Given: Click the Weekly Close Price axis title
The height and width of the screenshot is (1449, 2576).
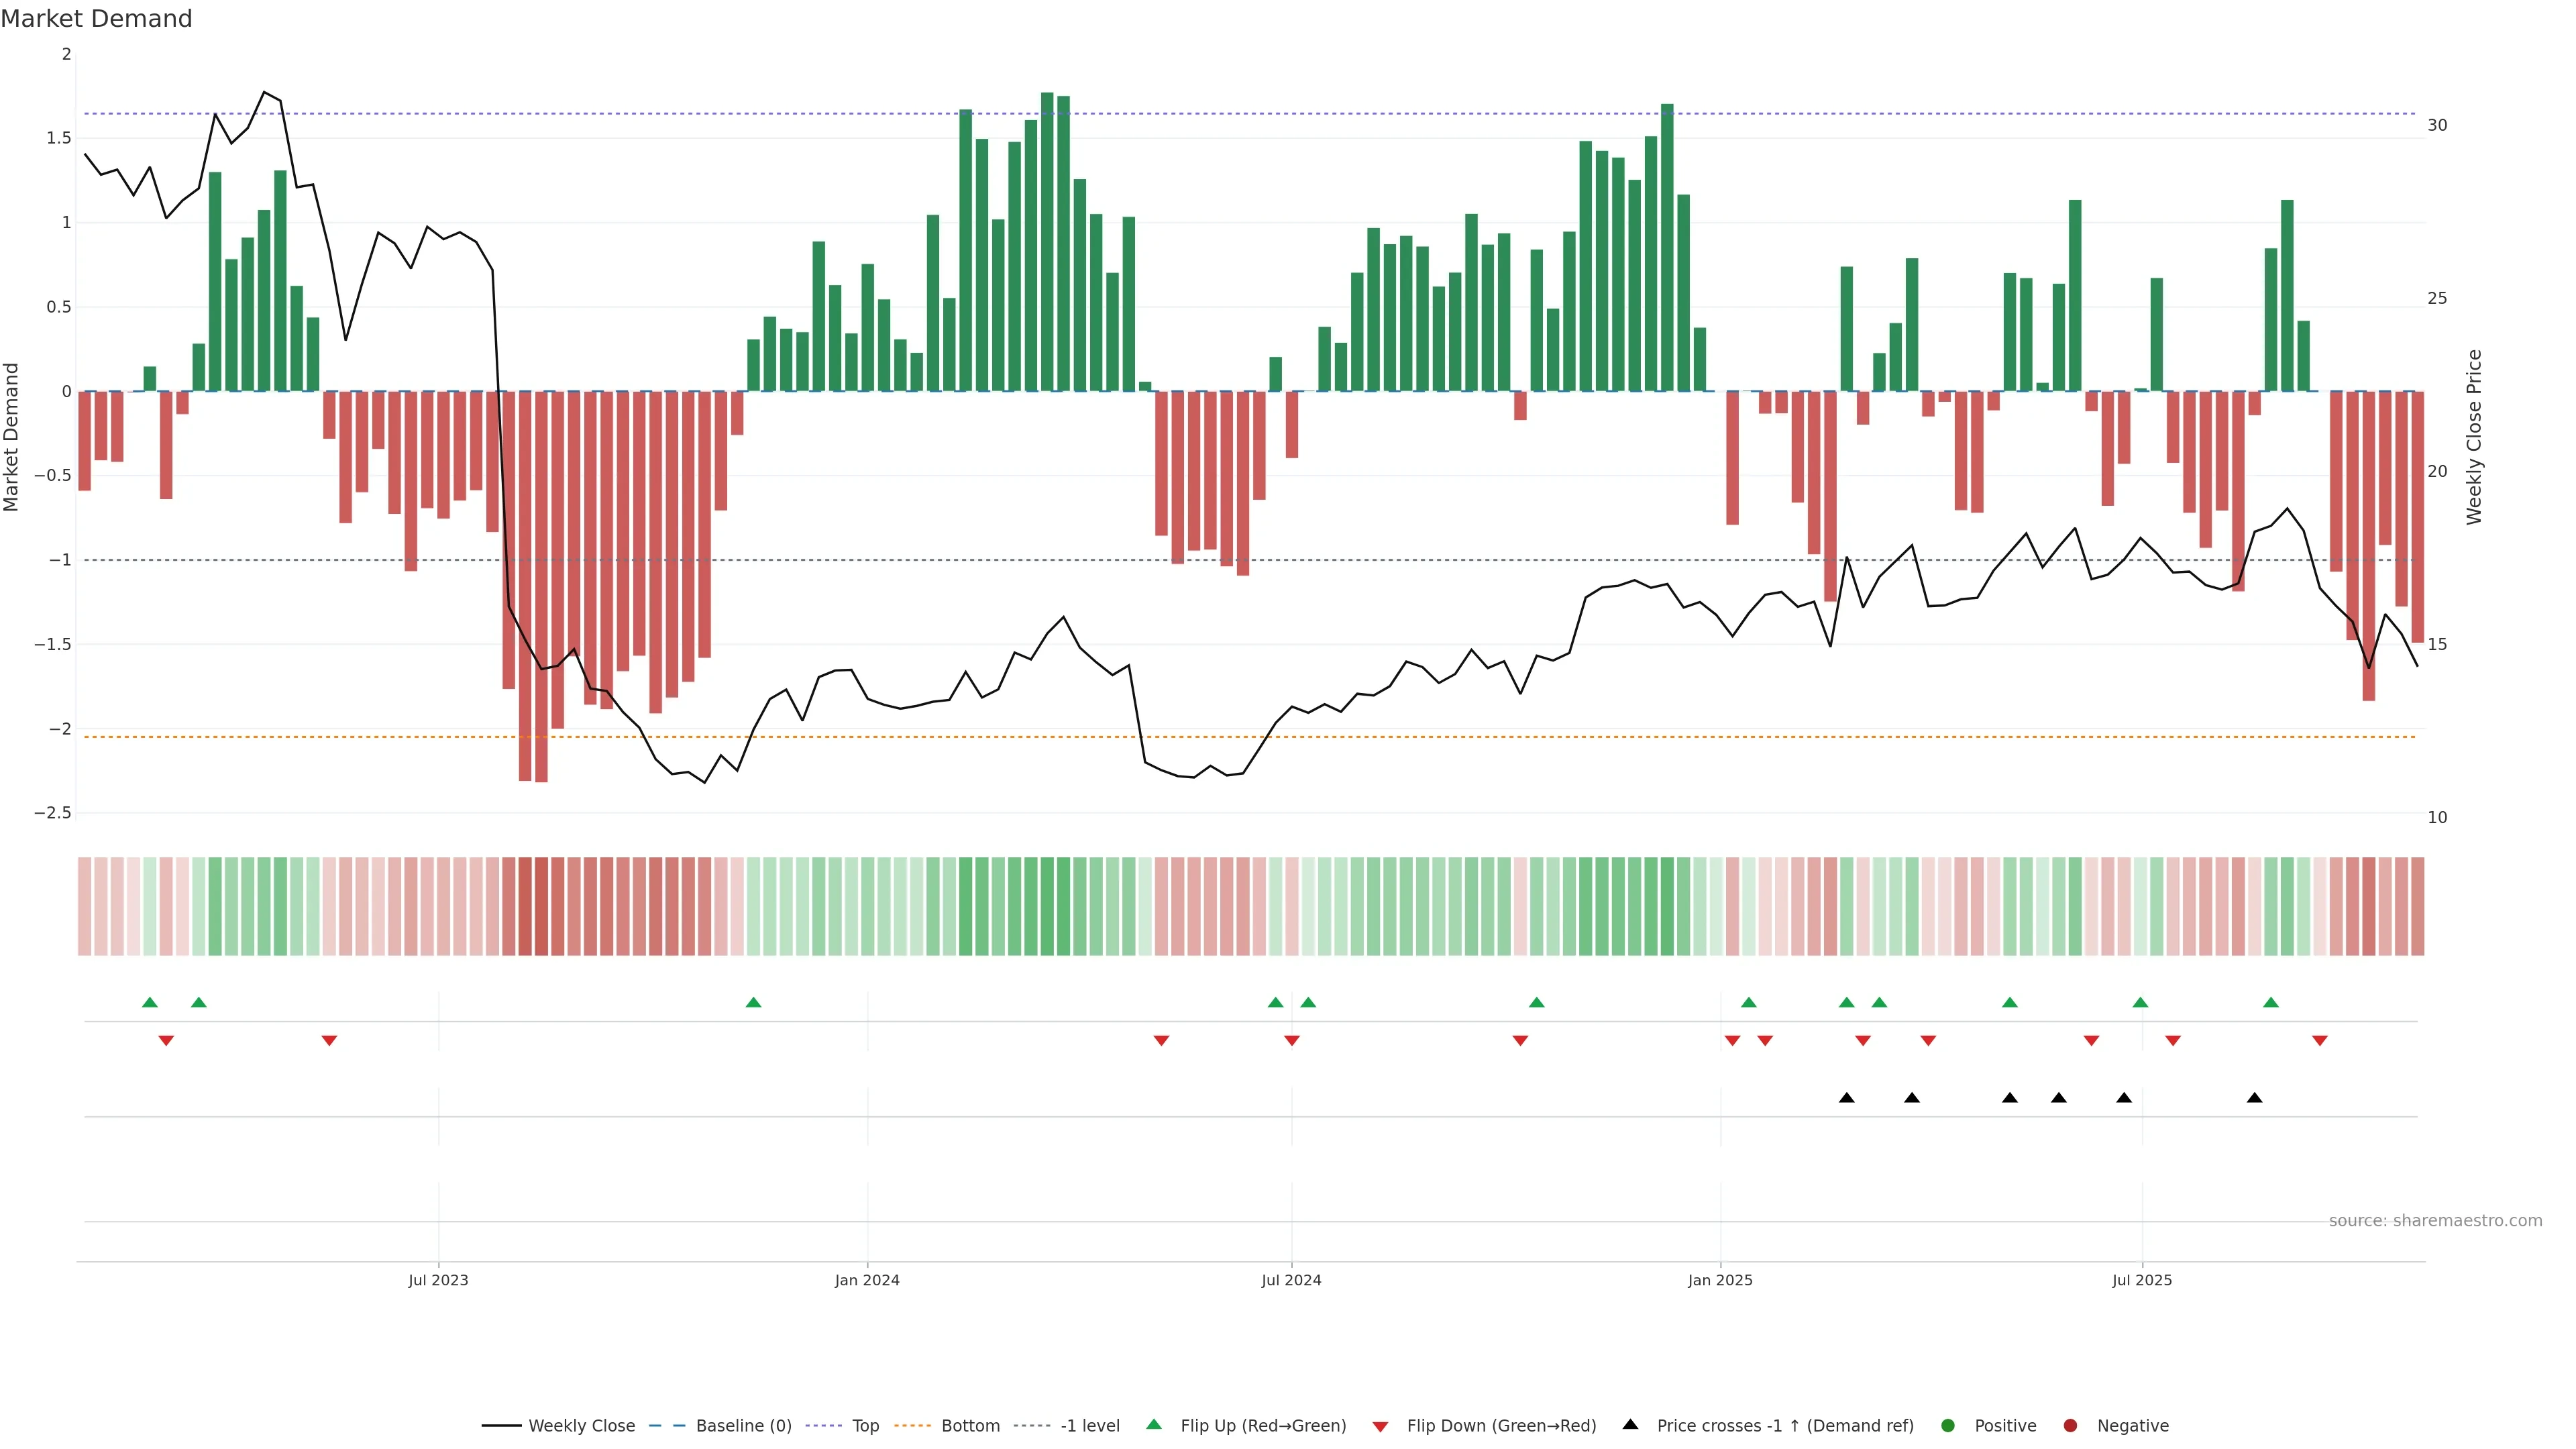Looking at the screenshot, I should 2474,437.
